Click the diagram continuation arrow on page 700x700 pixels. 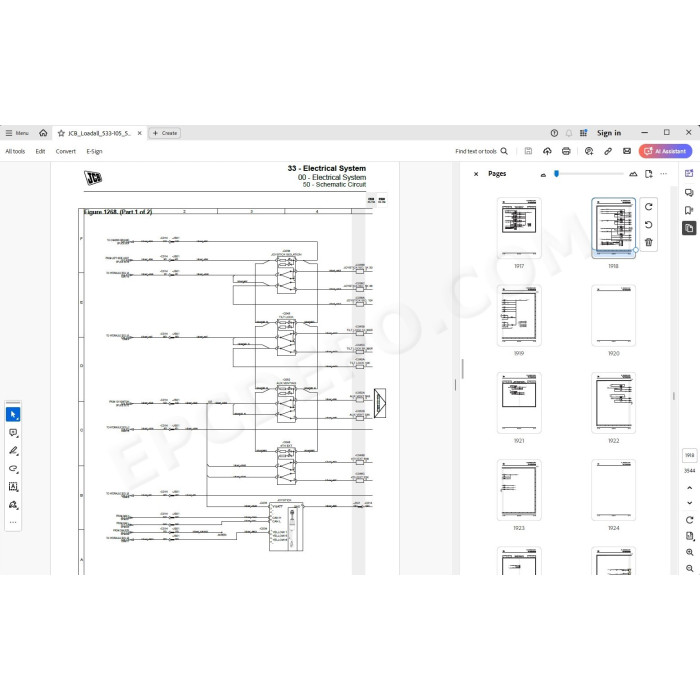[x=379, y=403]
